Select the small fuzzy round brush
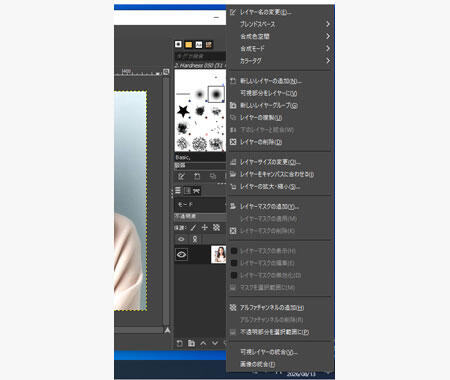The width and height of the screenshot is (450, 380). click(x=200, y=94)
